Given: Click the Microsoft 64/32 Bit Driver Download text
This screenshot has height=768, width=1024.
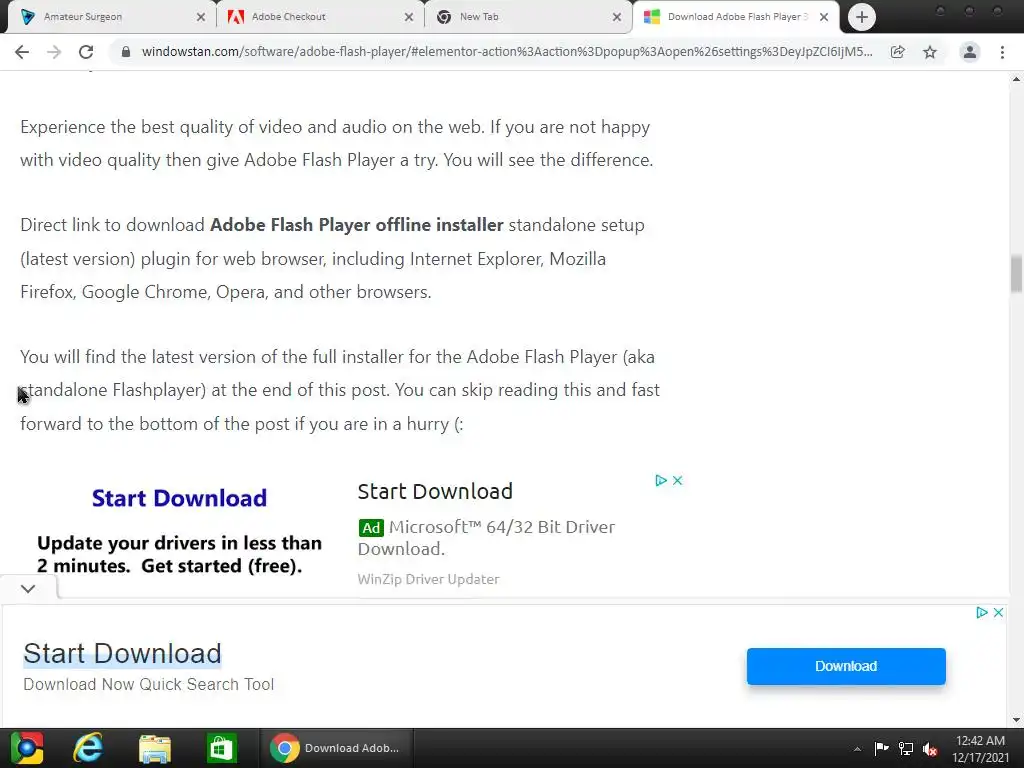Looking at the screenshot, I should coord(487,537).
